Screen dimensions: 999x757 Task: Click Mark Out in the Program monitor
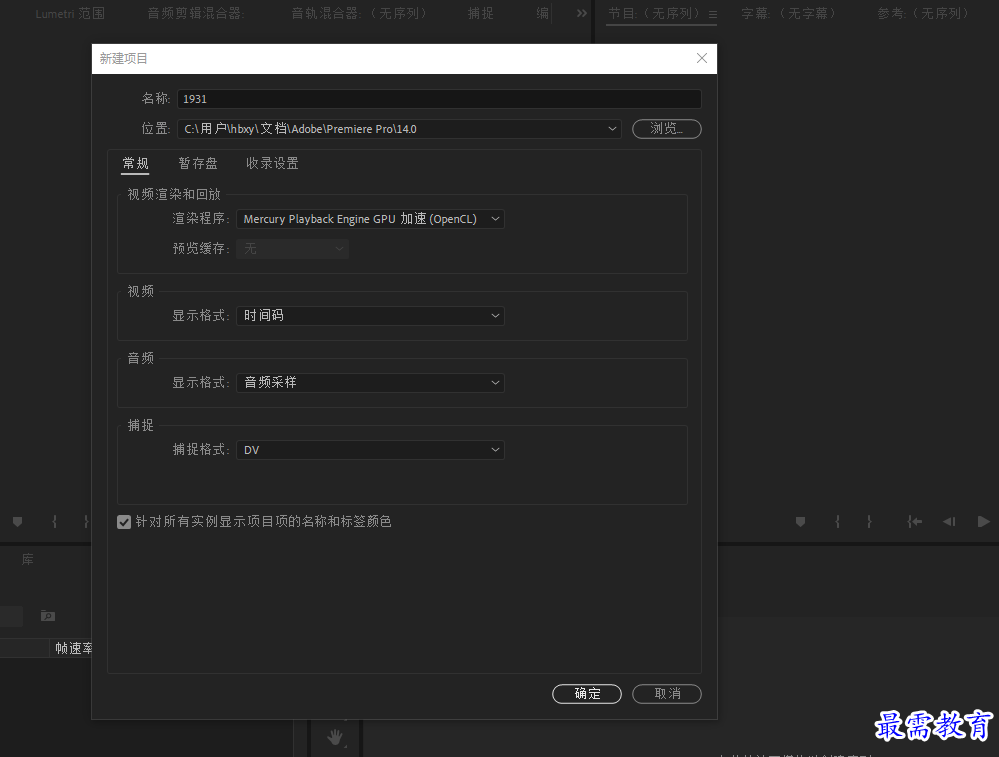(869, 522)
